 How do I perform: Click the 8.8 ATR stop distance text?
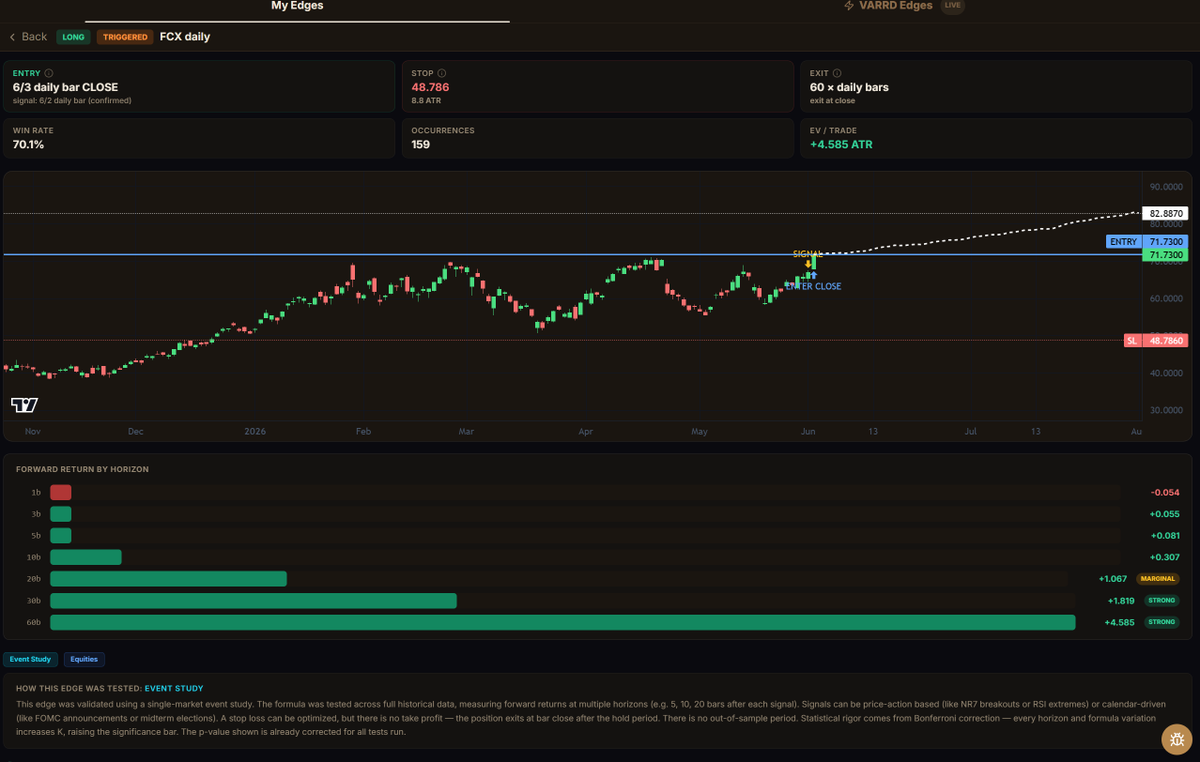425,101
